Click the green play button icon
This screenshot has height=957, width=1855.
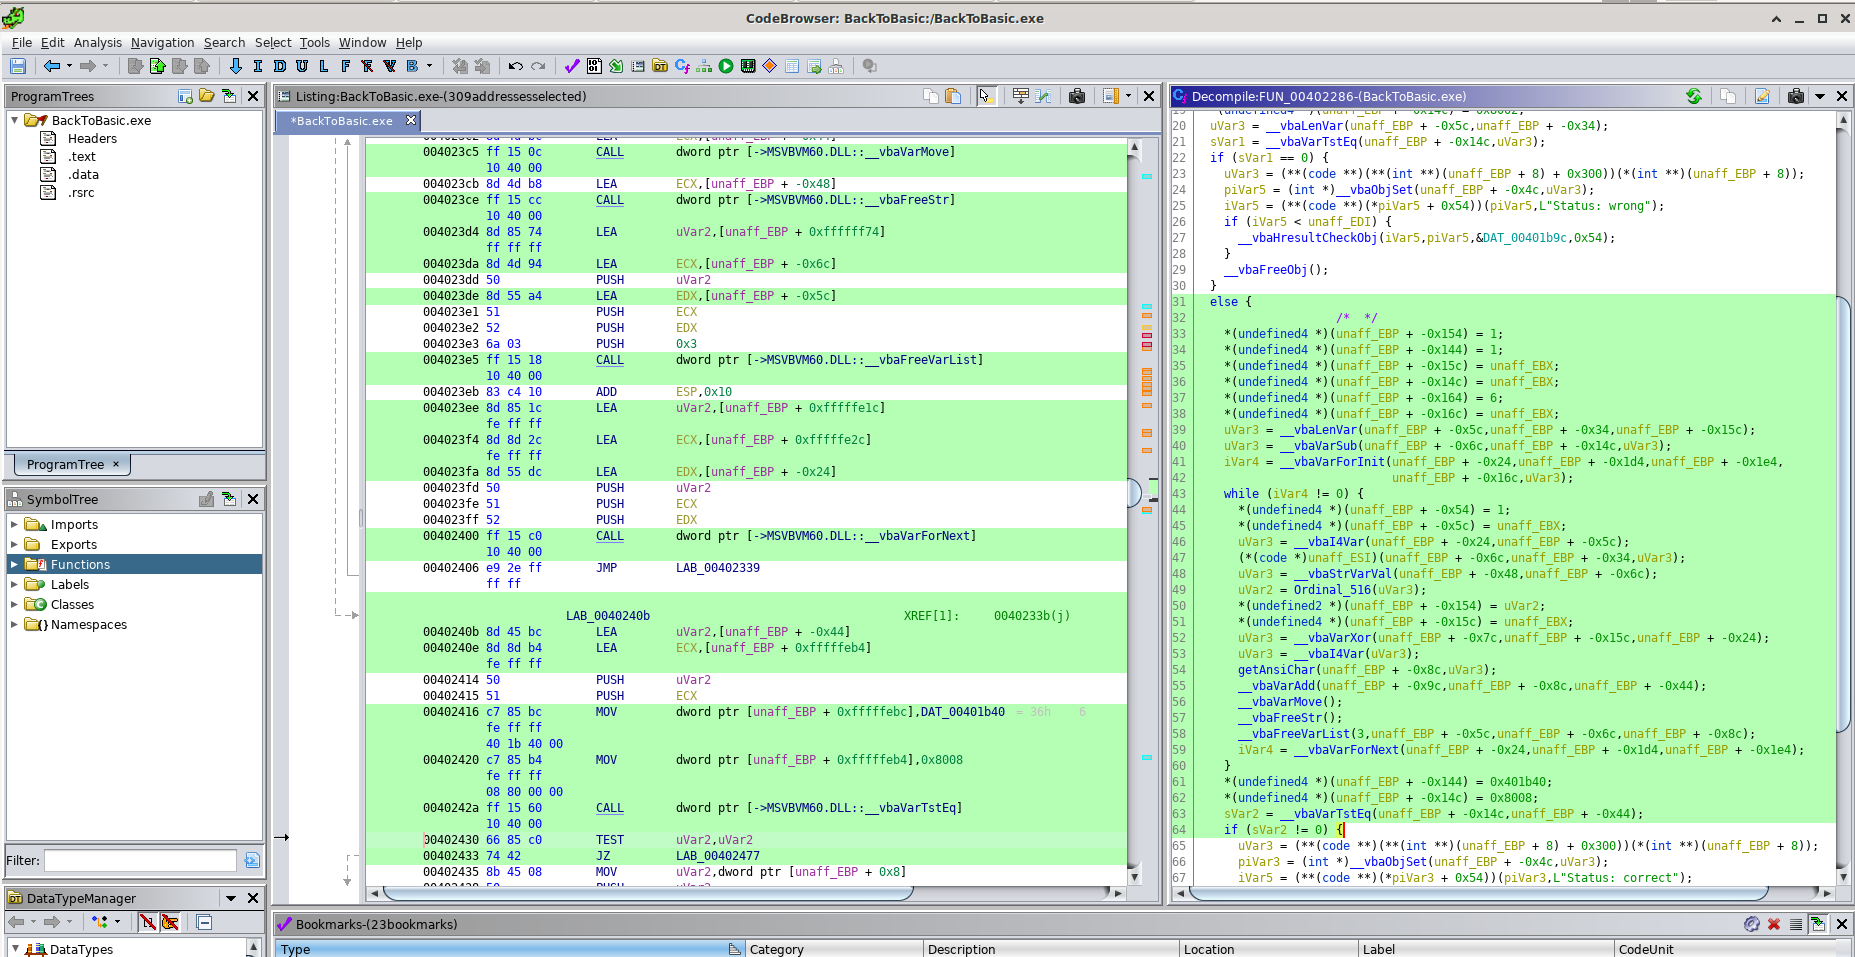[x=726, y=66]
